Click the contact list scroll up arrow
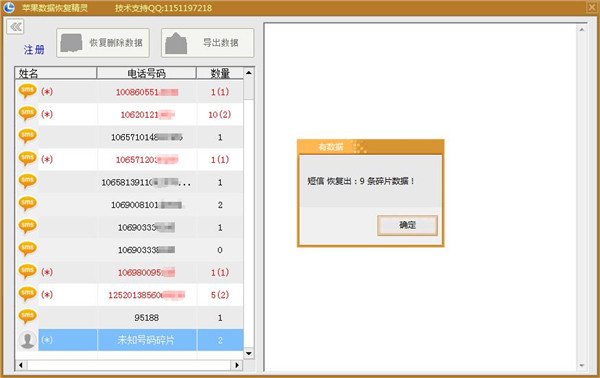This screenshot has width=600, height=378. click(249, 73)
